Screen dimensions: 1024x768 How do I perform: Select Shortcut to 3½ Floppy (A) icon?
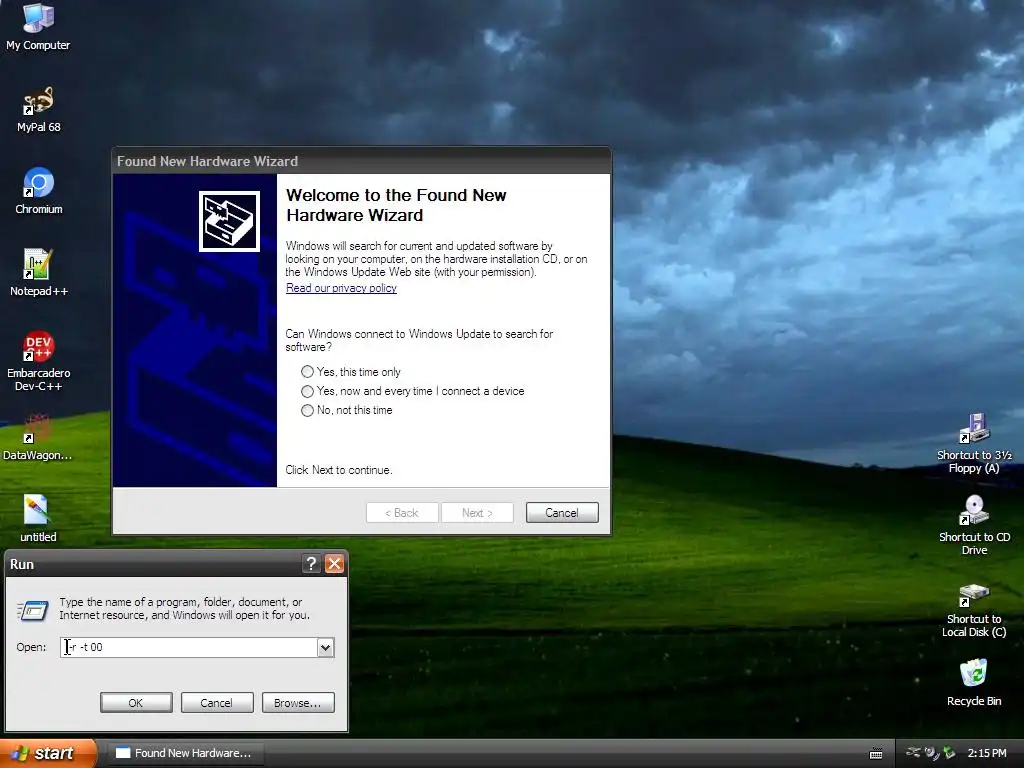coord(974,443)
